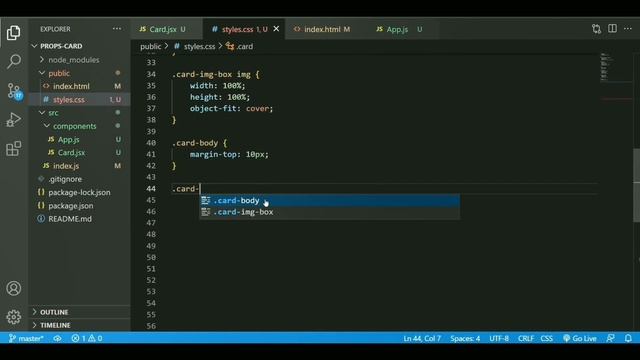Viewport: 640px width, 360px height.
Task: Open README.md in the file tree
Action: coord(80,219)
